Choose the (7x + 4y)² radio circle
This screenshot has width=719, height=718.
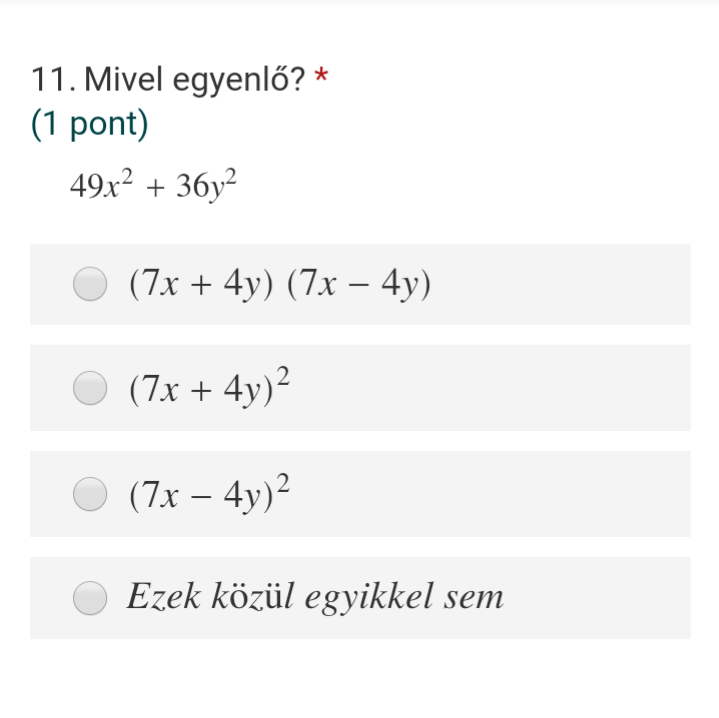(90, 388)
